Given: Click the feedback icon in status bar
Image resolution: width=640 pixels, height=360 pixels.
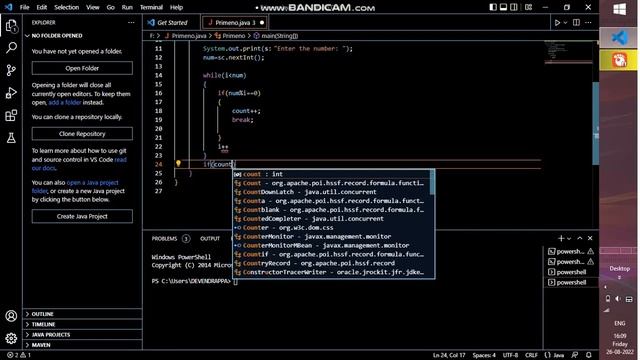Looking at the screenshot, I should [575, 355].
